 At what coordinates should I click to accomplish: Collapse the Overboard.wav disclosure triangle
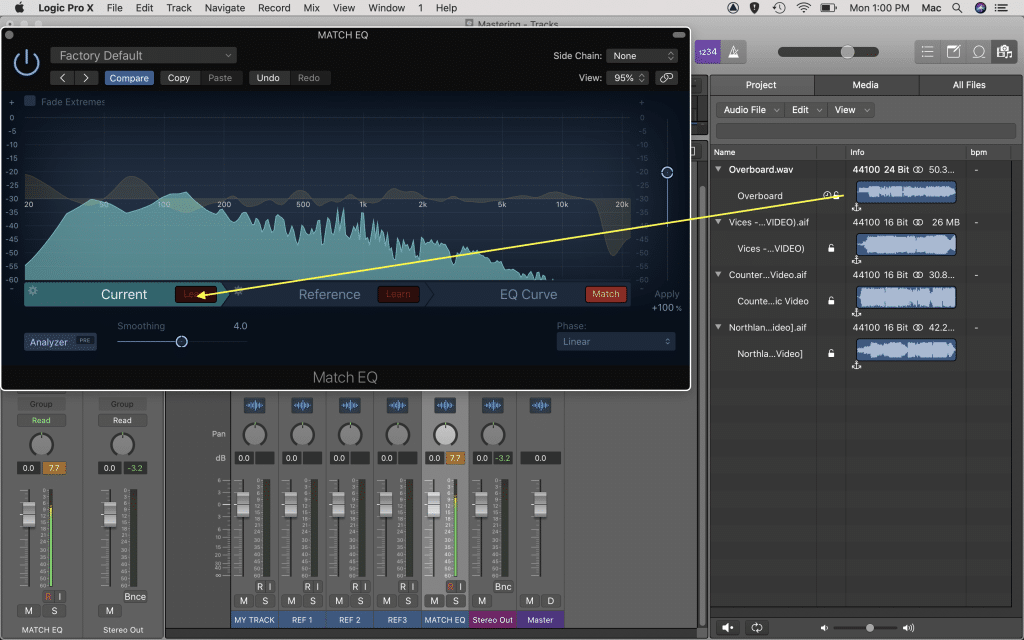717,169
